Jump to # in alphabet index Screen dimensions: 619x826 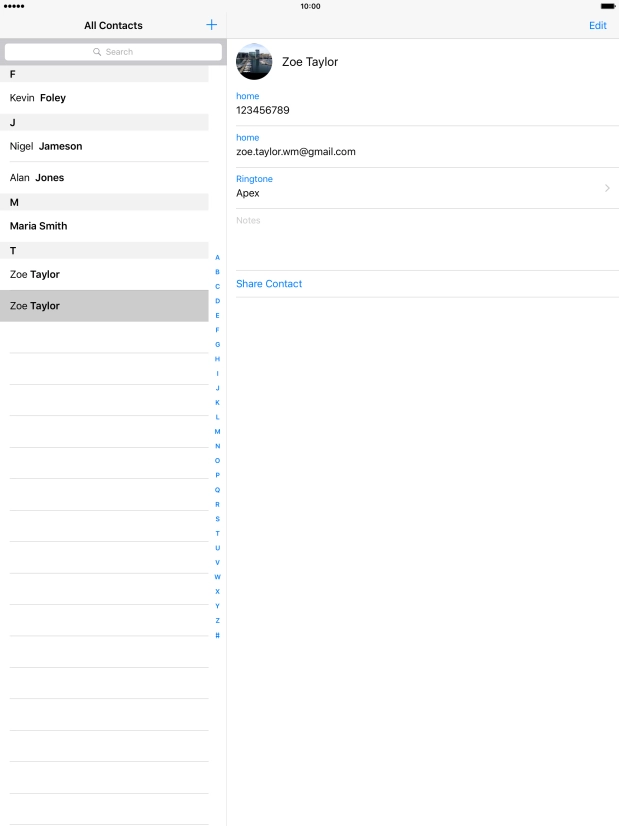click(217, 635)
